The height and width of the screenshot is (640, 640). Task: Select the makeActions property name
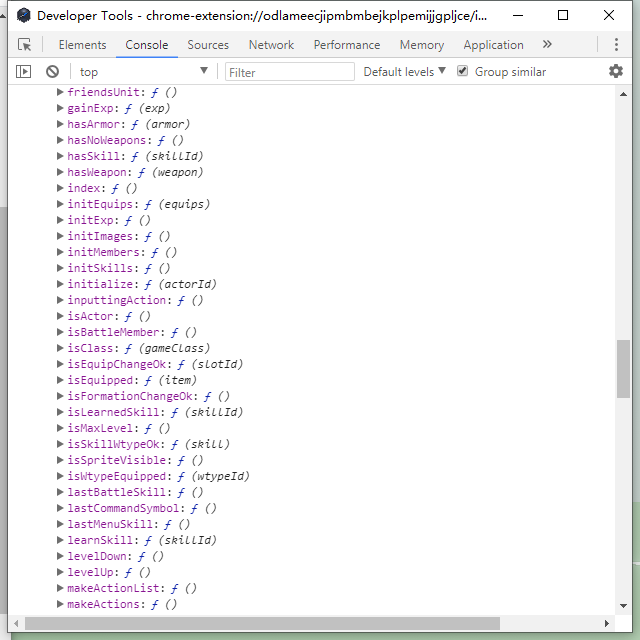coord(103,604)
